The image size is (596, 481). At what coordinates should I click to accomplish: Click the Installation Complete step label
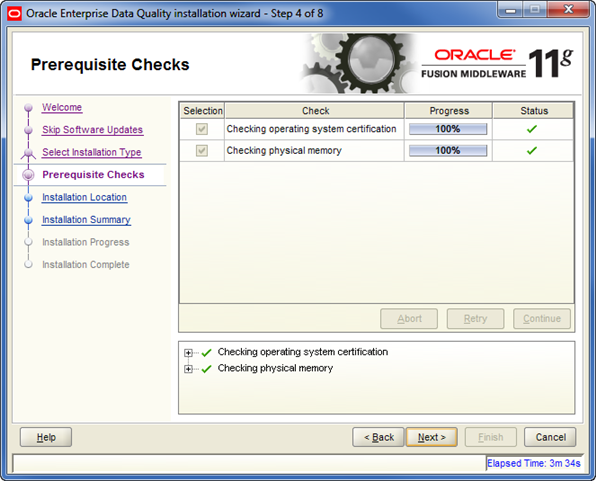pyautogui.click(x=86, y=265)
